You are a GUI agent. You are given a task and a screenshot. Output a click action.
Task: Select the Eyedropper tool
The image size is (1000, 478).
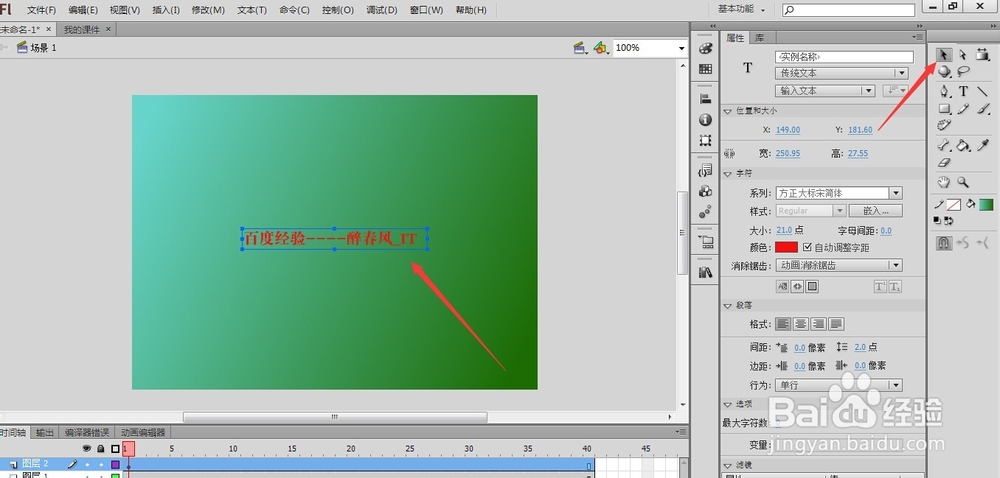click(983, 145)
